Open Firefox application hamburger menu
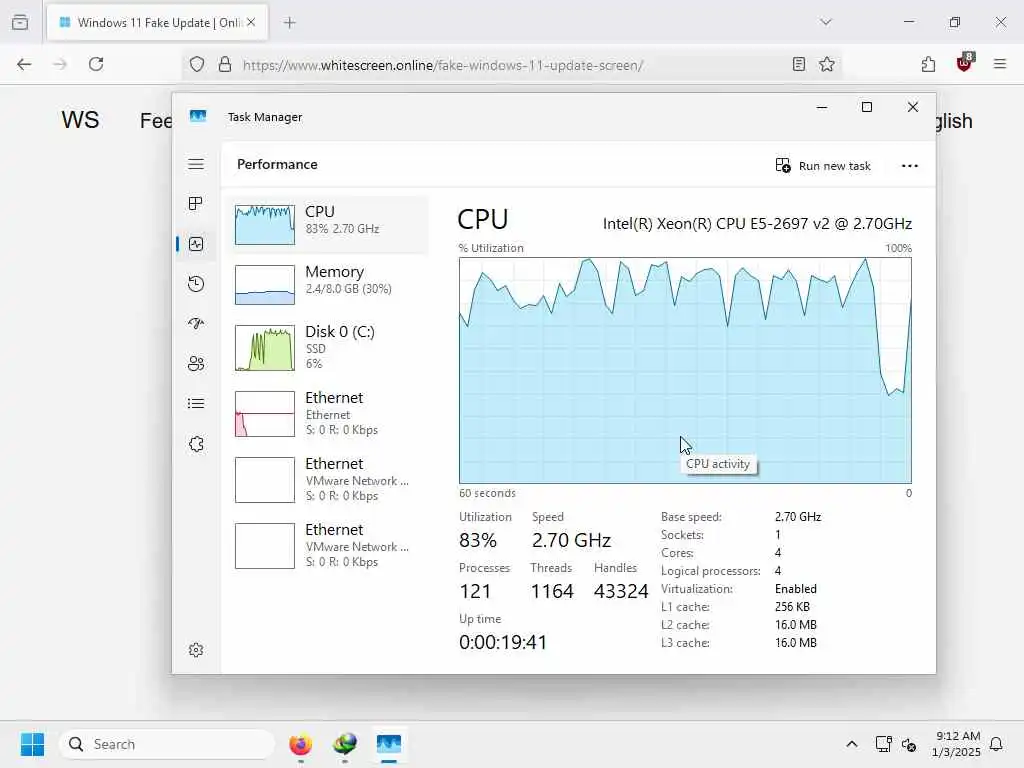The image size is (1024, 768). point(1000,64)
